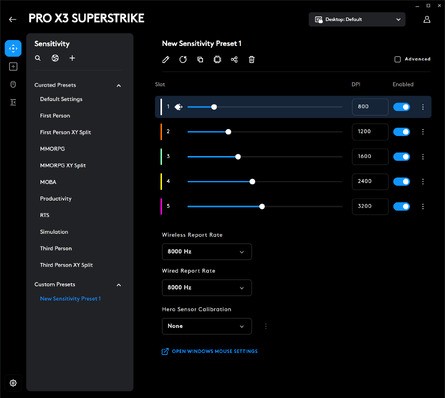
Task: Edit the 1600 DPI value field
Action: (x=370, y=156)
